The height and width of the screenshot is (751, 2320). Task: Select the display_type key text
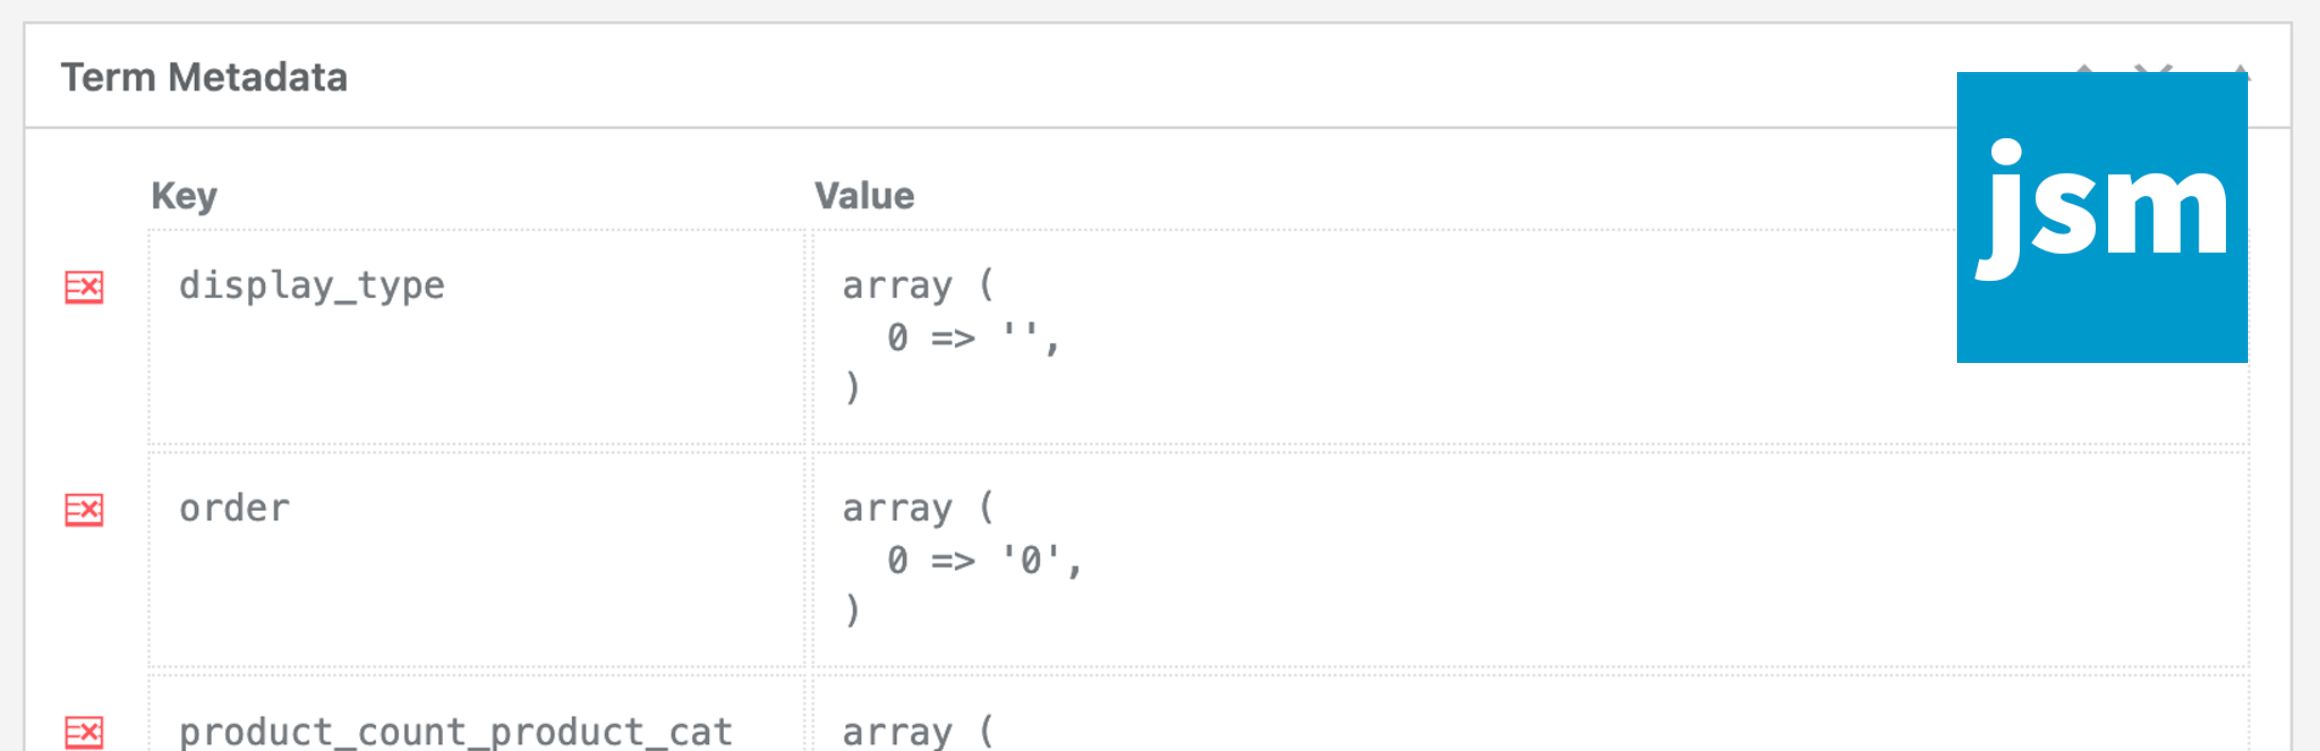(x=312, y=287)
